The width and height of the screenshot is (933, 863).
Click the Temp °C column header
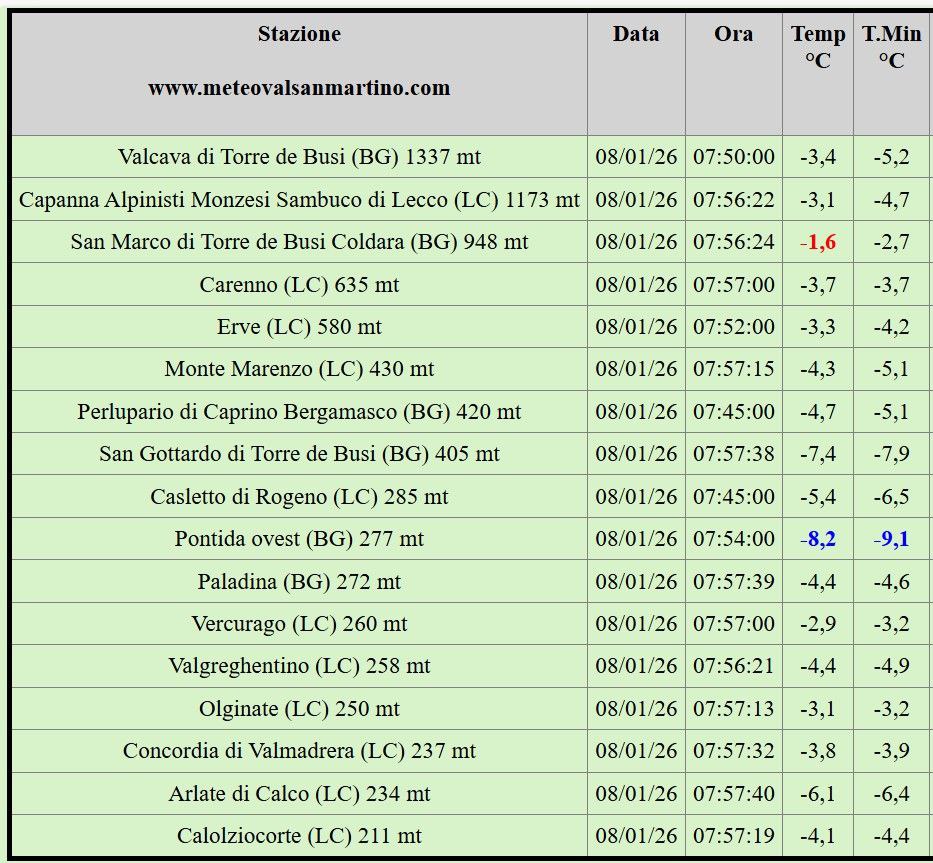[817, 47]
